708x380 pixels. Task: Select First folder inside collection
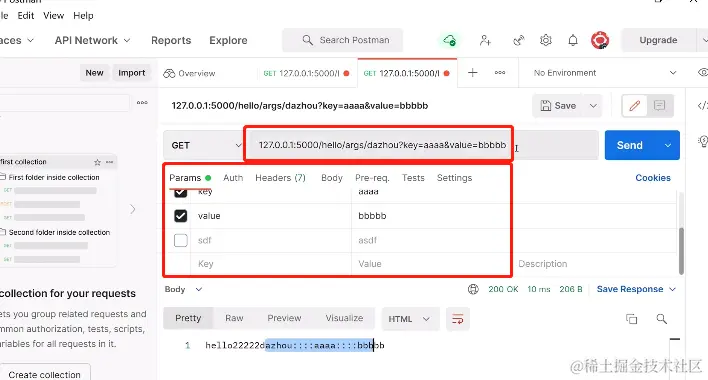tap(54, 177)
